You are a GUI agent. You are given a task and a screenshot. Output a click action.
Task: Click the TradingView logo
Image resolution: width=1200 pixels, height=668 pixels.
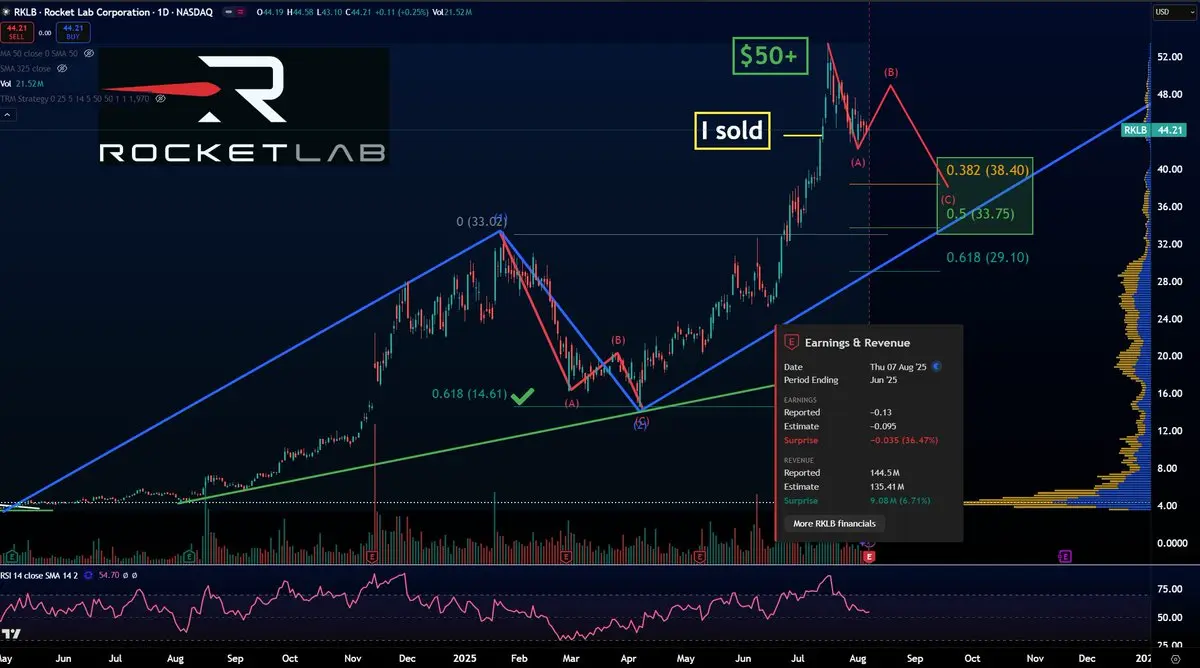coord(12,635)
